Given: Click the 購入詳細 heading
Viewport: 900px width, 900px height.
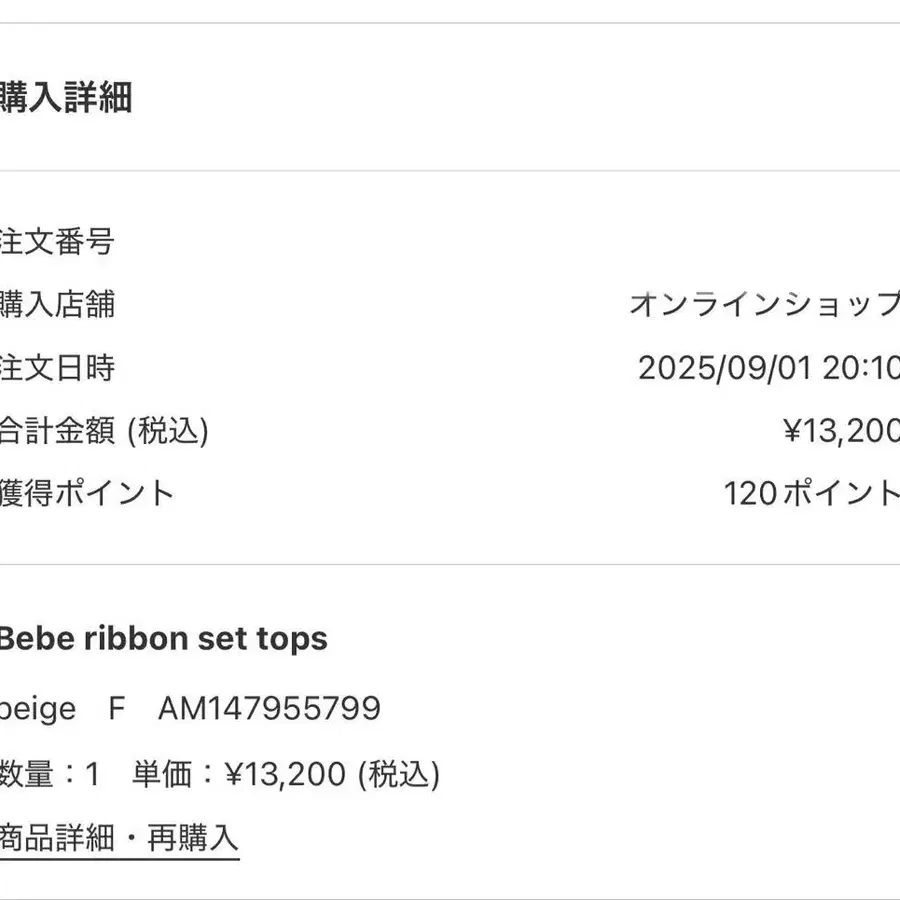Looking at the screenshot, I should tap(66, 99).
